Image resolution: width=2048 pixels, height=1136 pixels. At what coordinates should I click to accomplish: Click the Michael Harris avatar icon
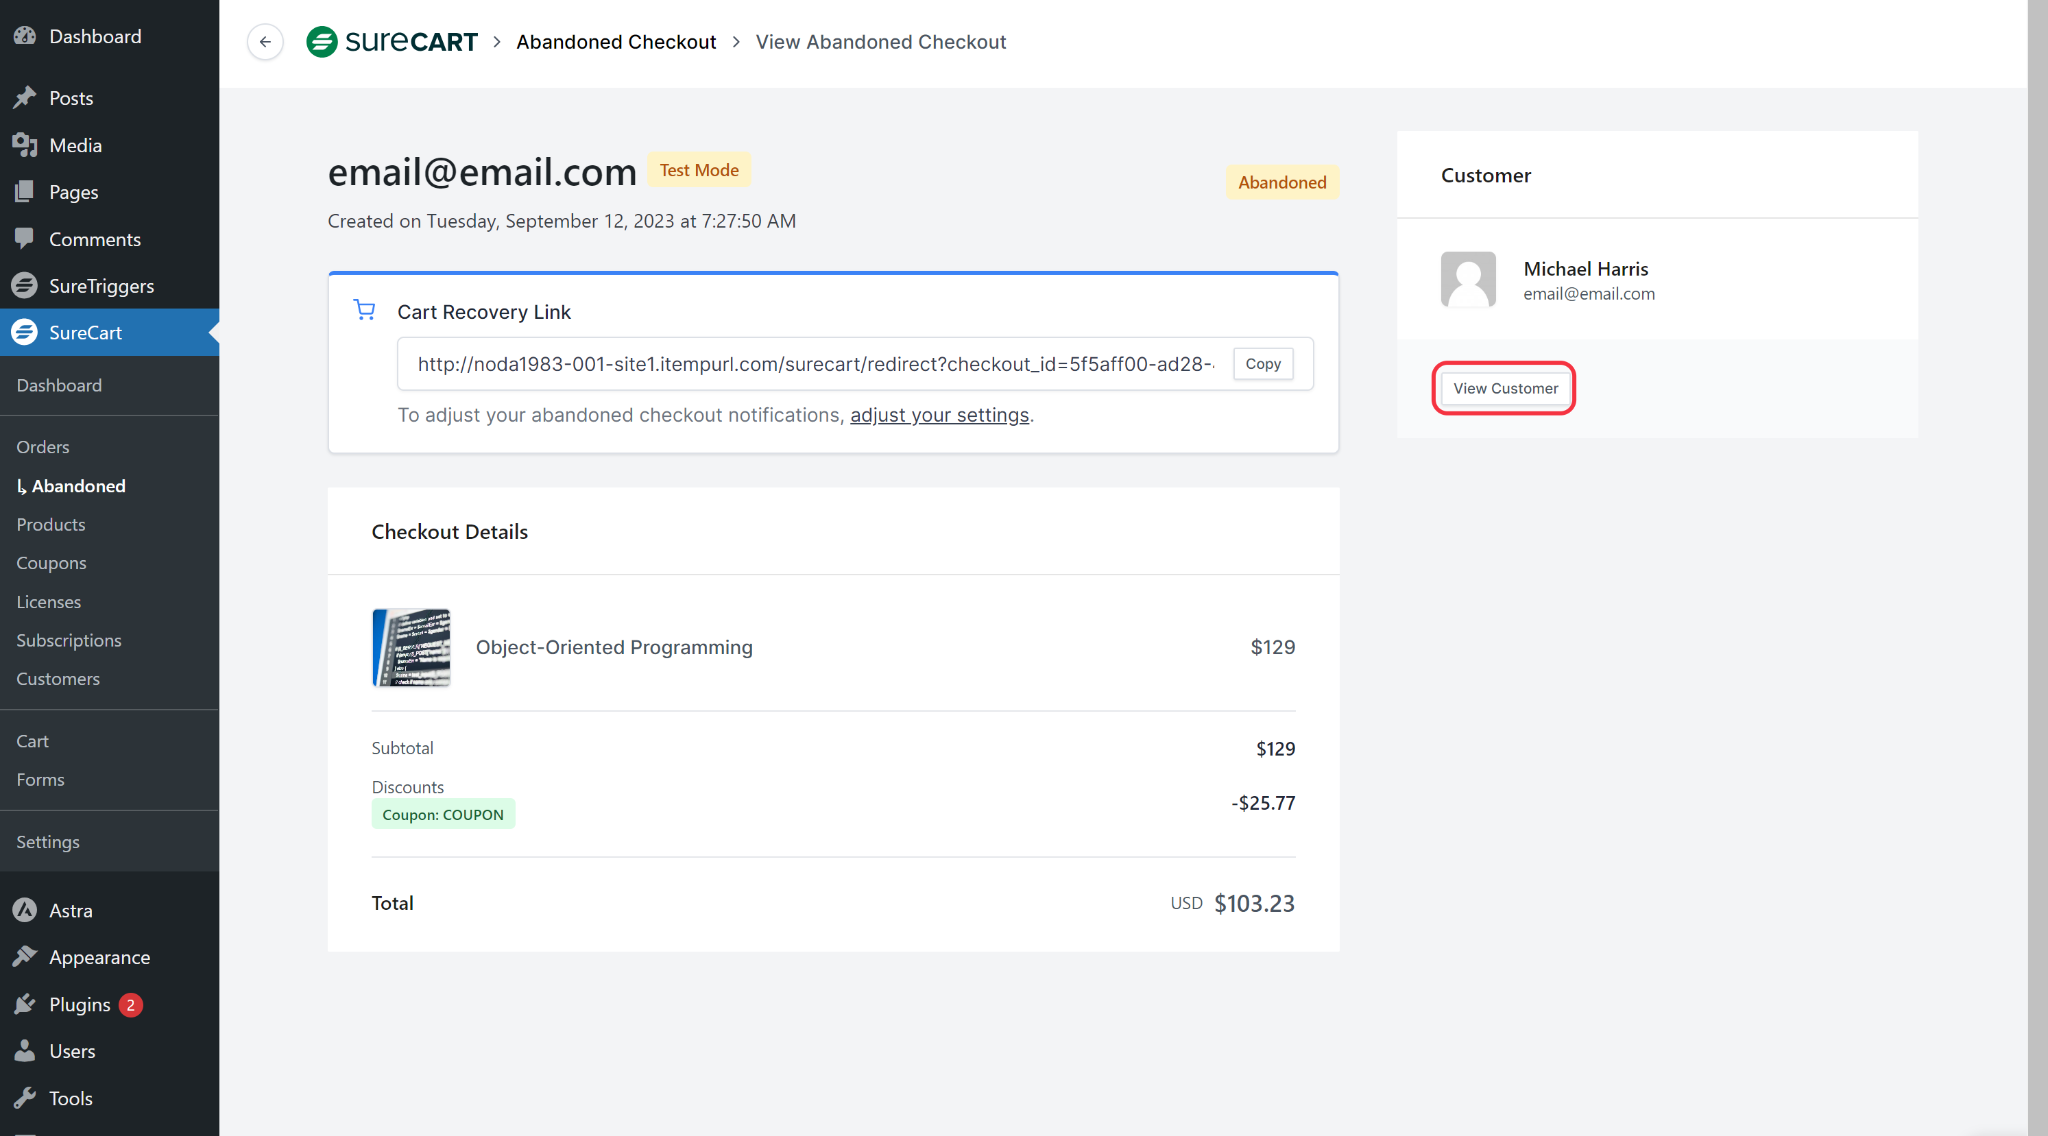[1468, 279]
